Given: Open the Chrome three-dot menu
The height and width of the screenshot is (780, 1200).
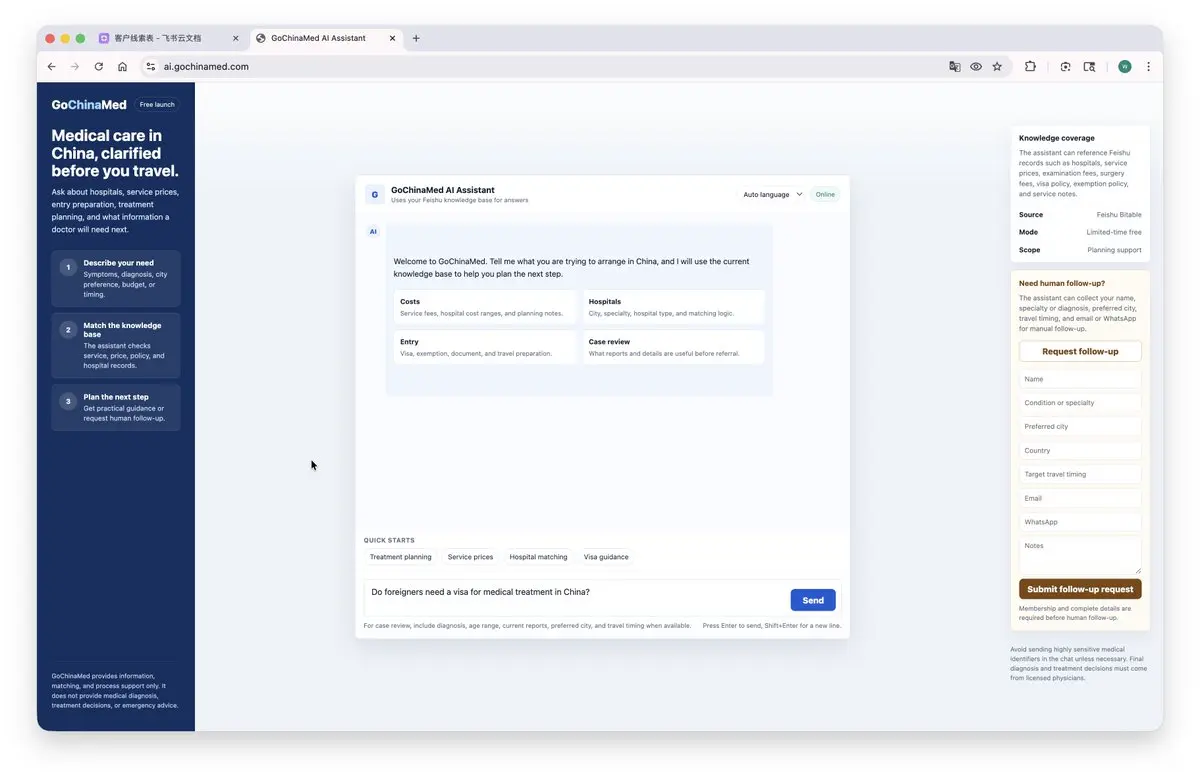Looking at the screenshot, I should [1148, 67].
